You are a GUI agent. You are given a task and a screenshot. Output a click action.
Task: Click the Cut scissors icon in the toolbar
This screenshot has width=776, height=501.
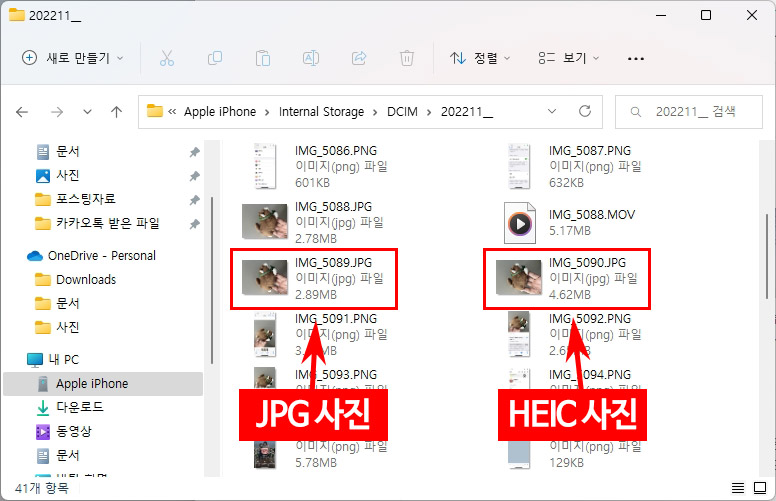(x=167, y=58)
